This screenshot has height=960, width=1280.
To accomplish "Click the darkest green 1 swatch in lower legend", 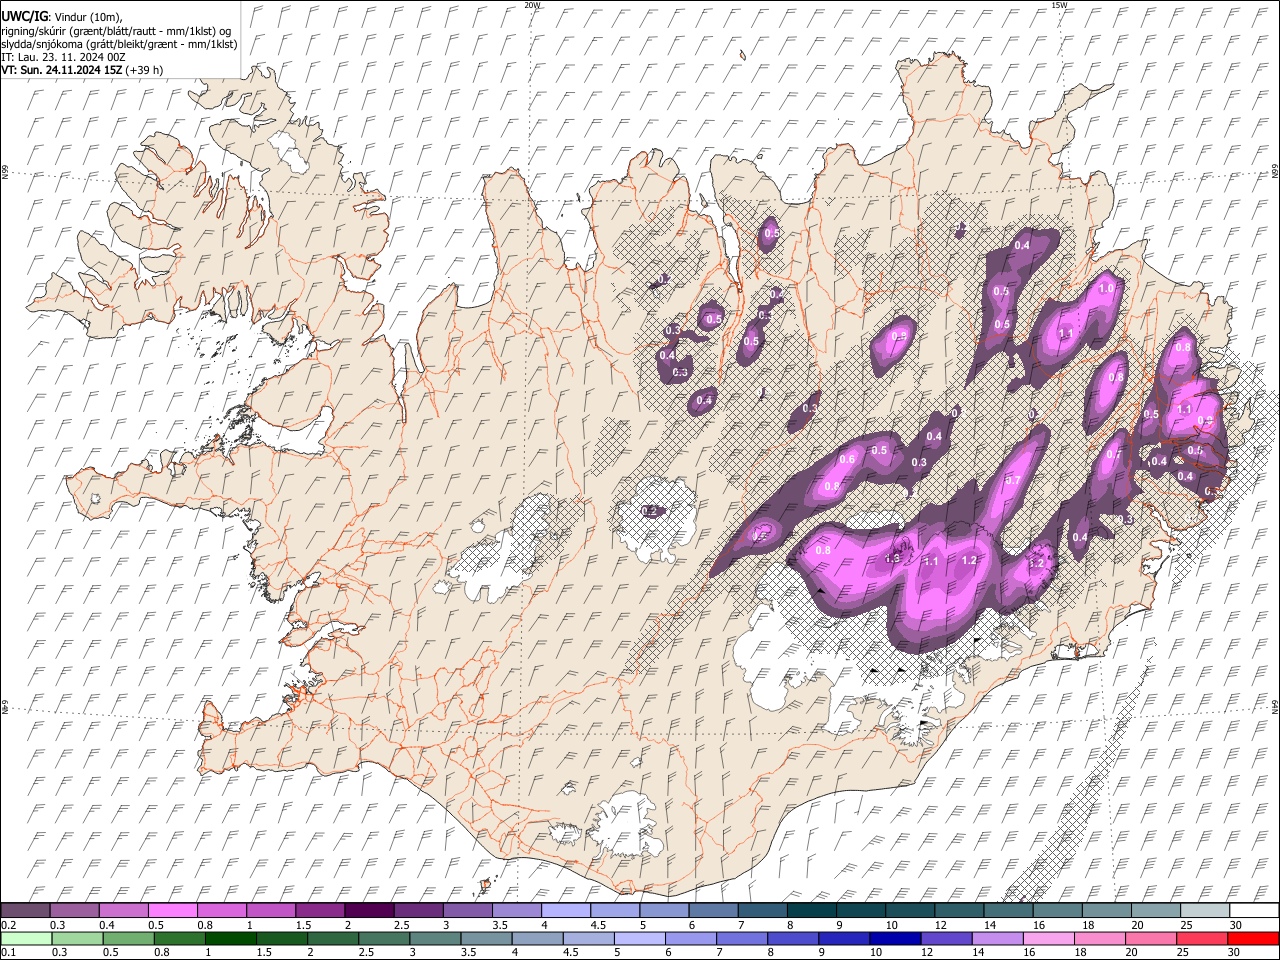I will tap(229, 938).
